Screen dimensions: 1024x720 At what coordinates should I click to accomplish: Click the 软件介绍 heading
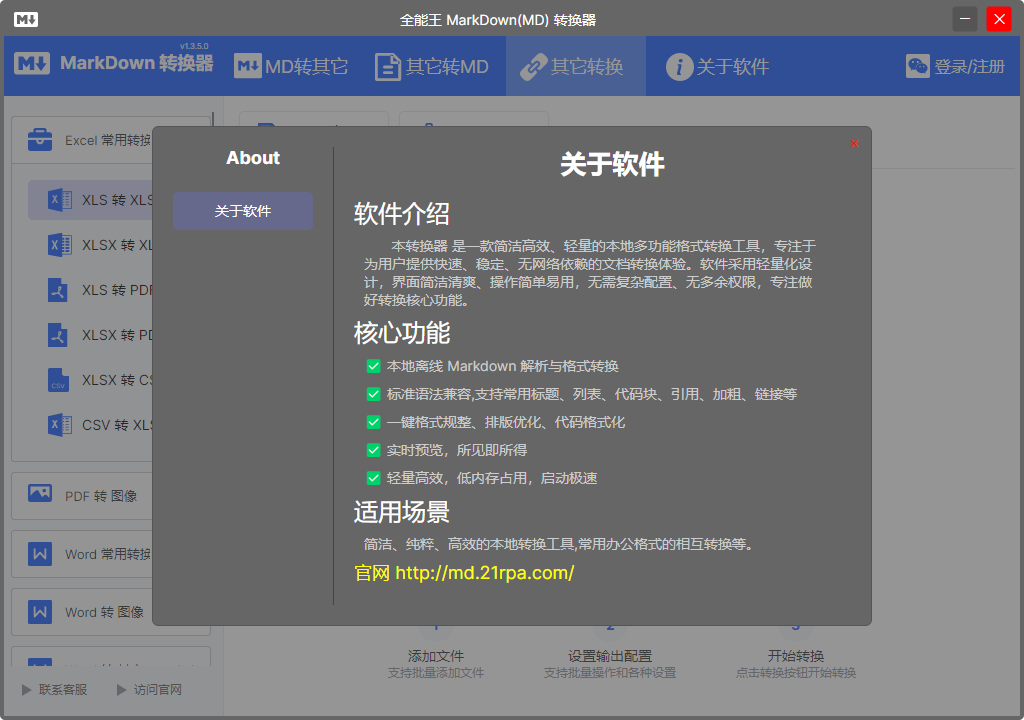[x=402, y=214]
